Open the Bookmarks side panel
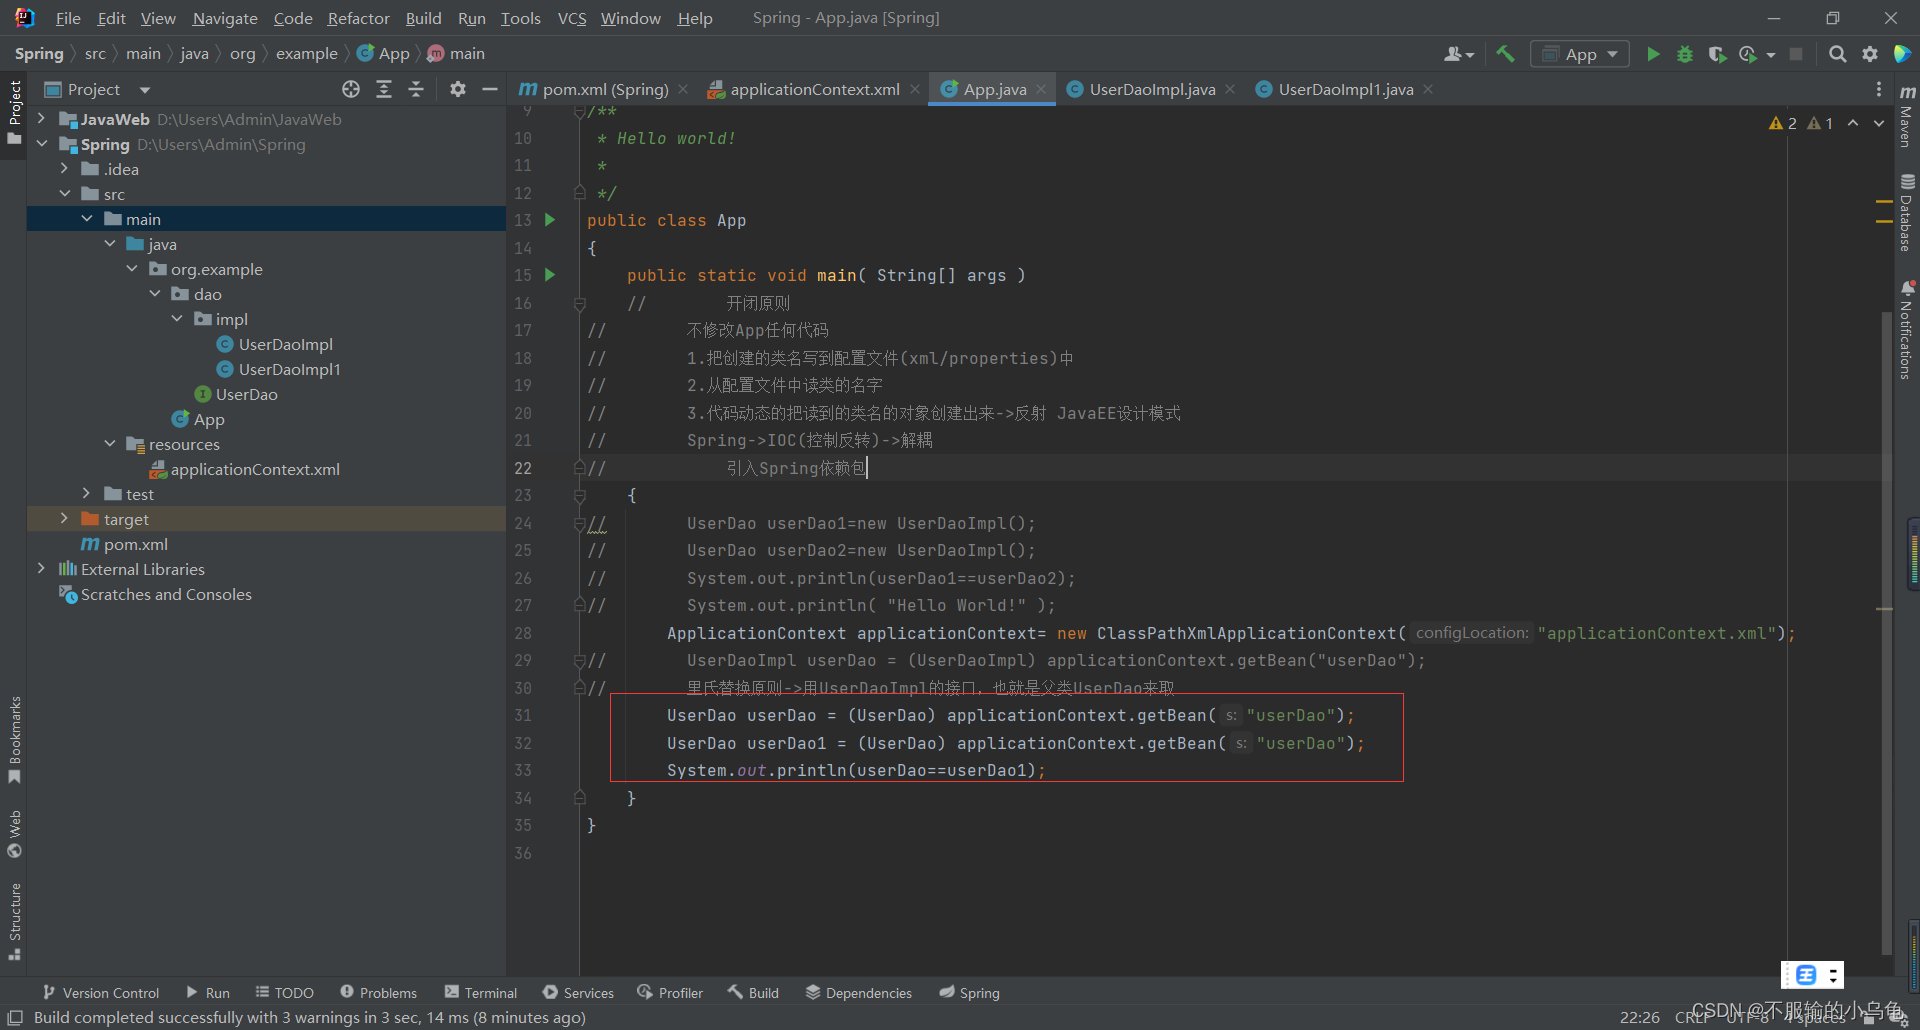1920x1030 pixels. tap(14, 740)
